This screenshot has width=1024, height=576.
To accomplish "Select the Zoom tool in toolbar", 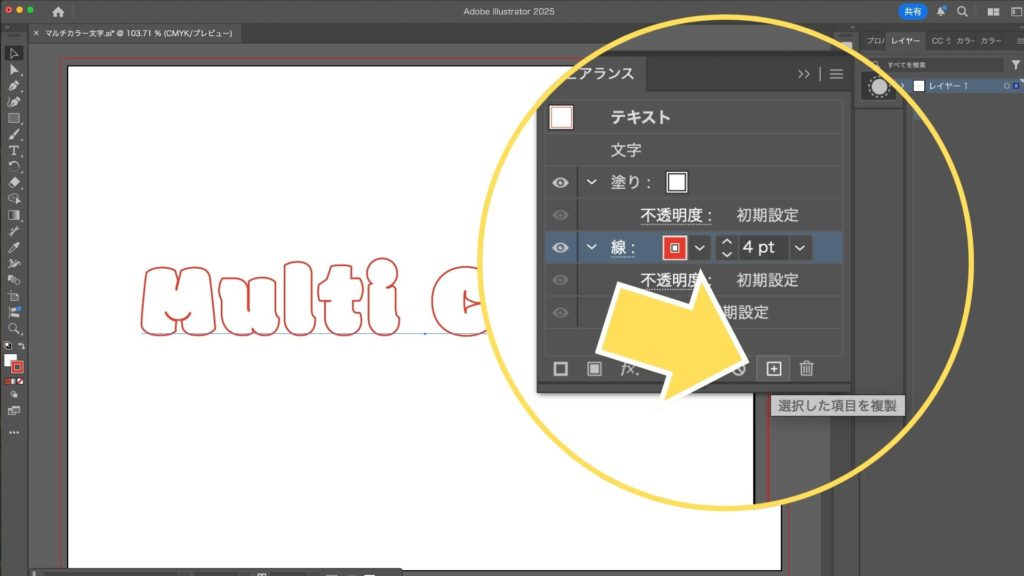I will (x=14, y=328).
